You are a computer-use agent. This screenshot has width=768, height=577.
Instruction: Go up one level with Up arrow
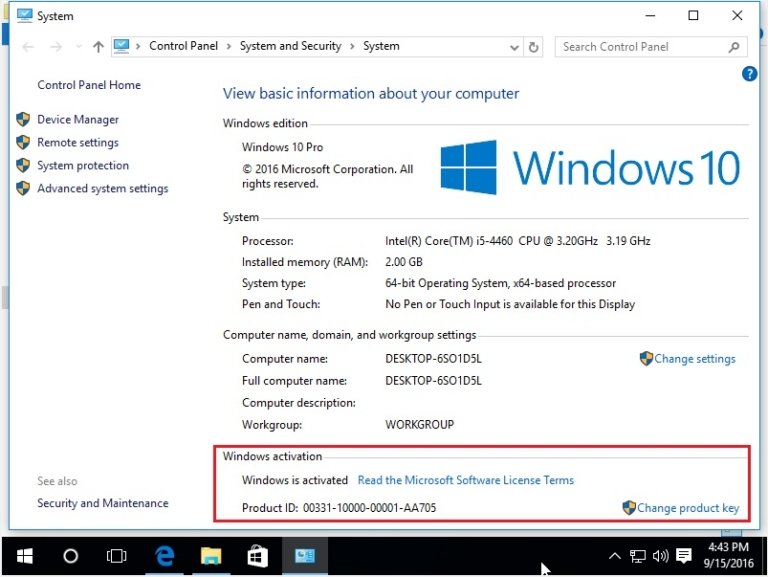(98, 47)
